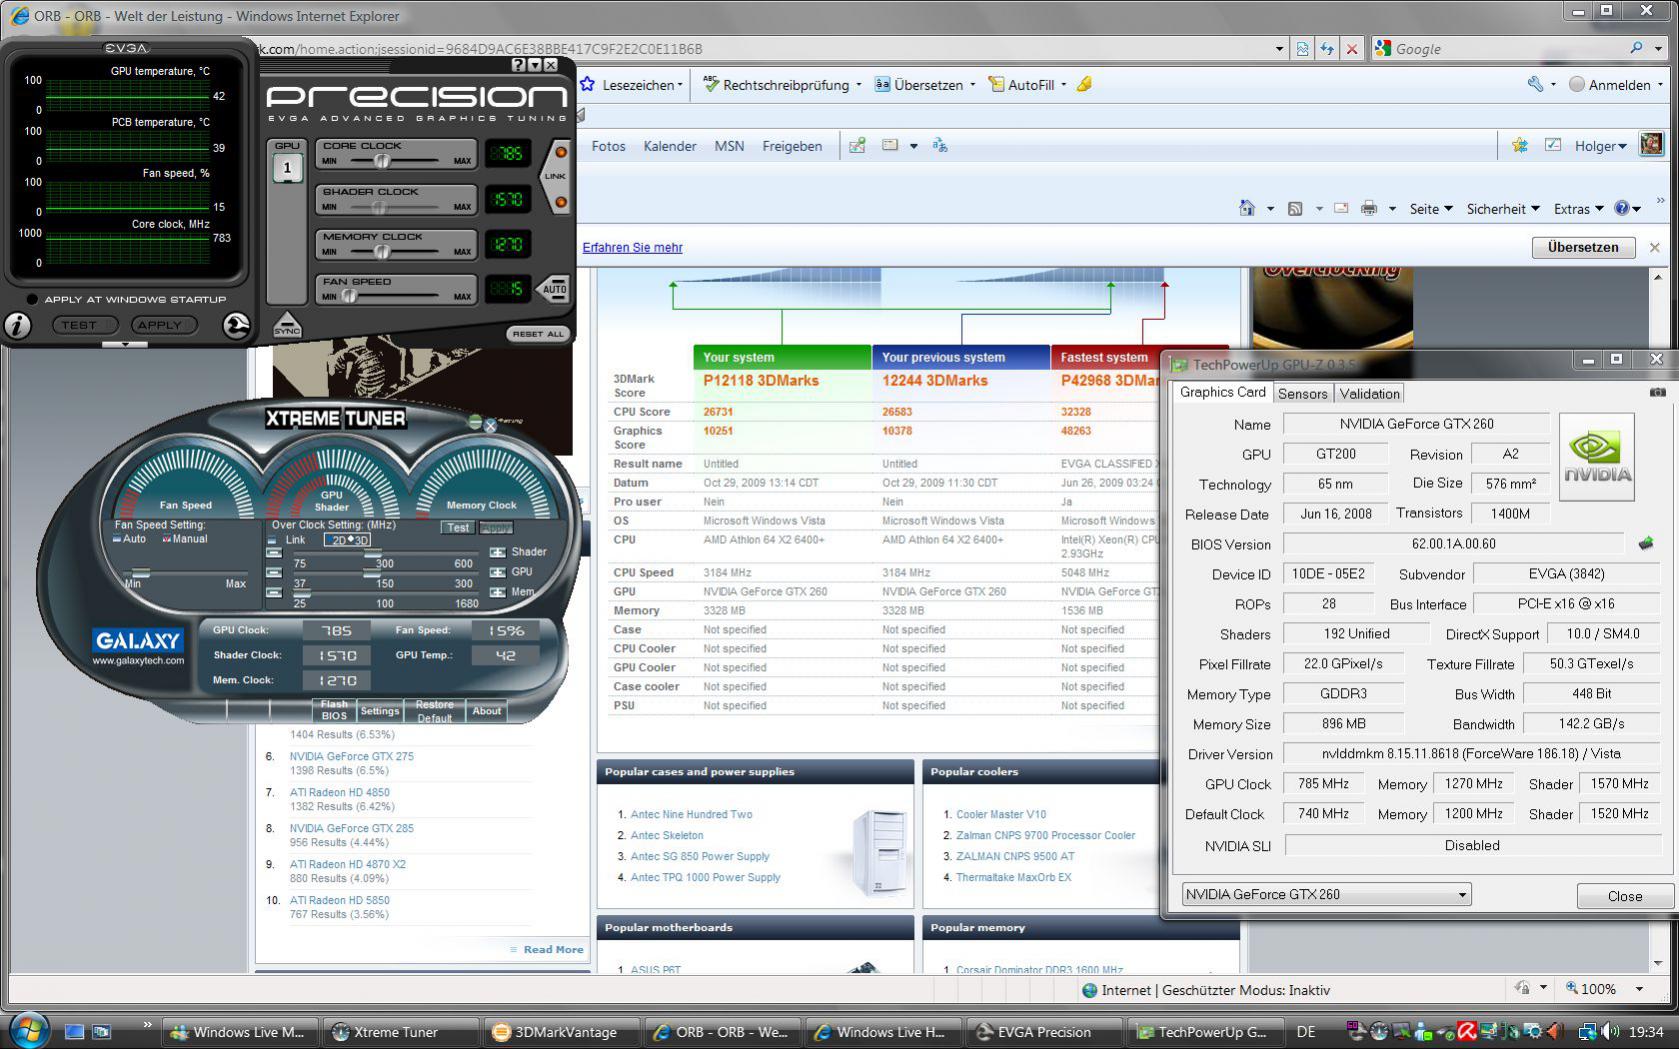Switch to the Sensors tab in GPU-Z
The width and height of the screenshot is (1679, 1049).
pos(1303,394)
